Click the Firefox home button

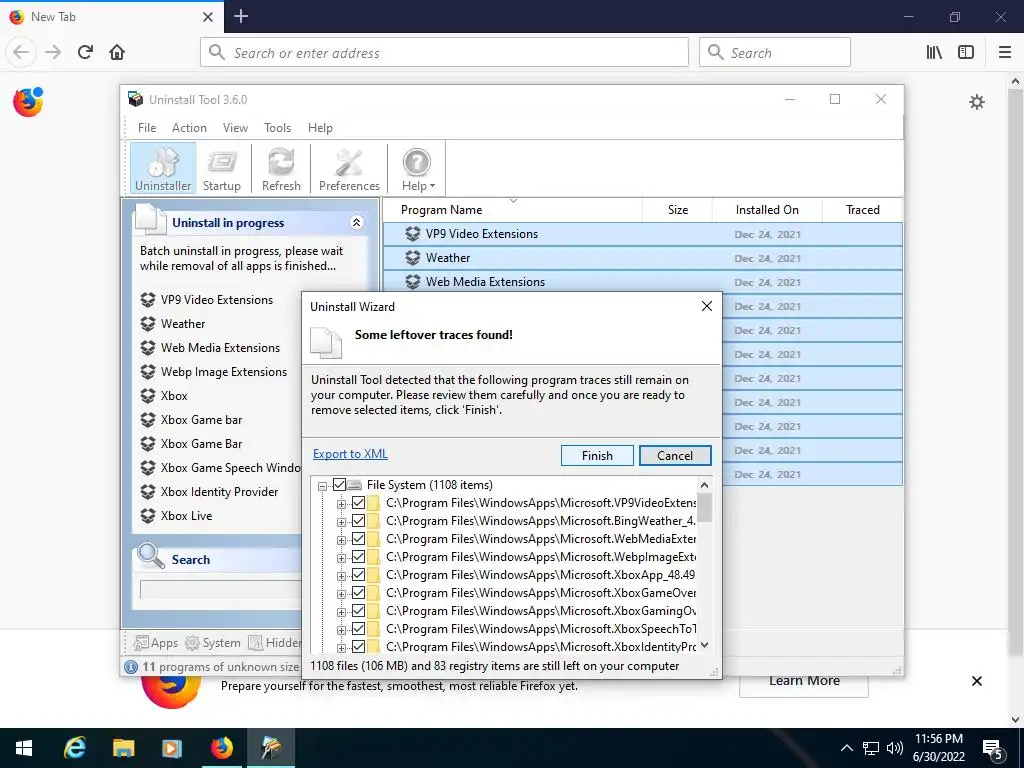click(x=117, y=52)
